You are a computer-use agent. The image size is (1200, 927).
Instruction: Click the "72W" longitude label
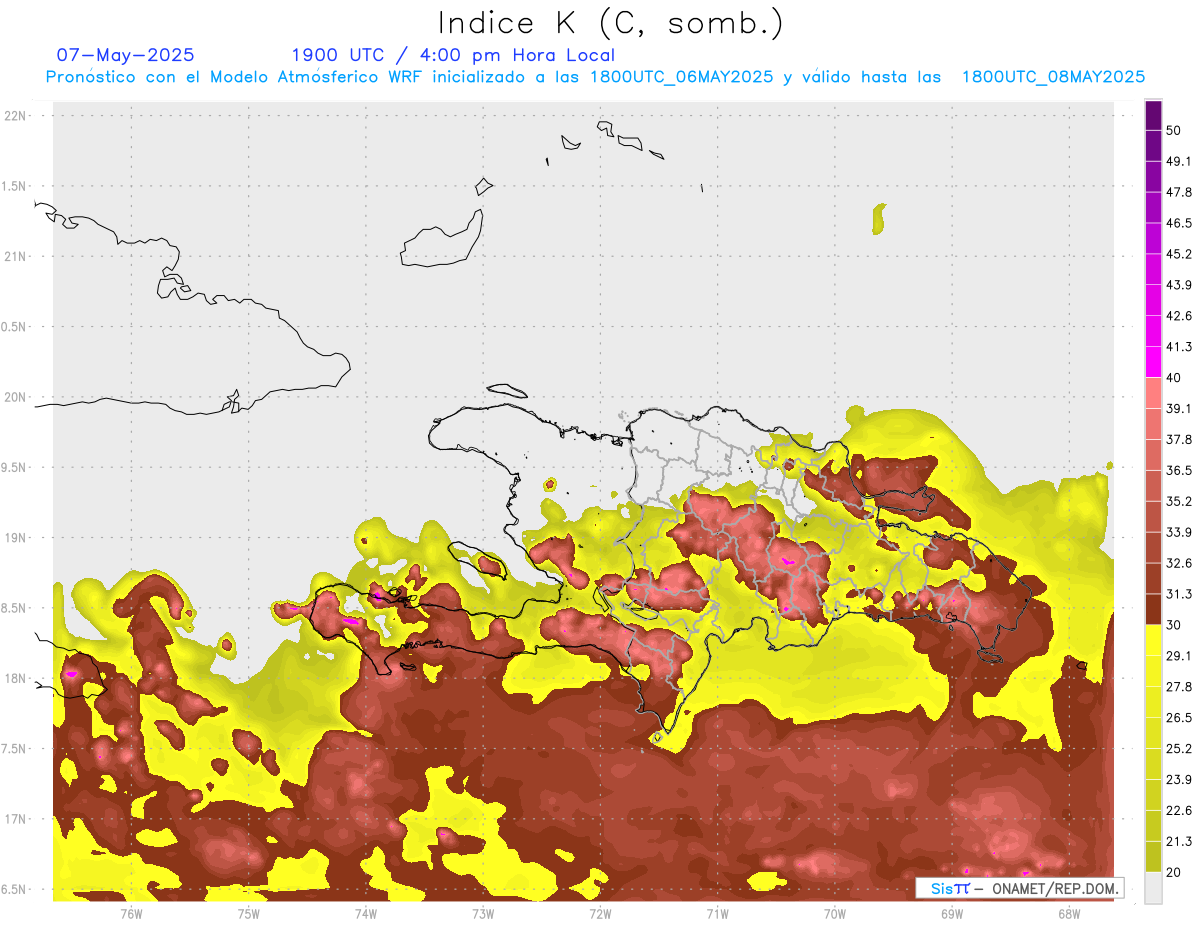click(x=600, y=913)
